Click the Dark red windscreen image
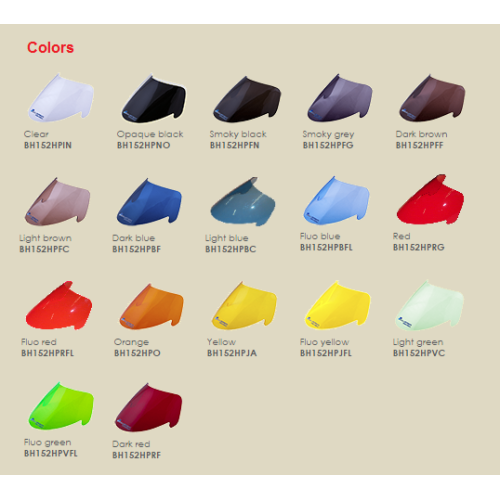Screen dimensions: 500x500 (x=149, y=408)
